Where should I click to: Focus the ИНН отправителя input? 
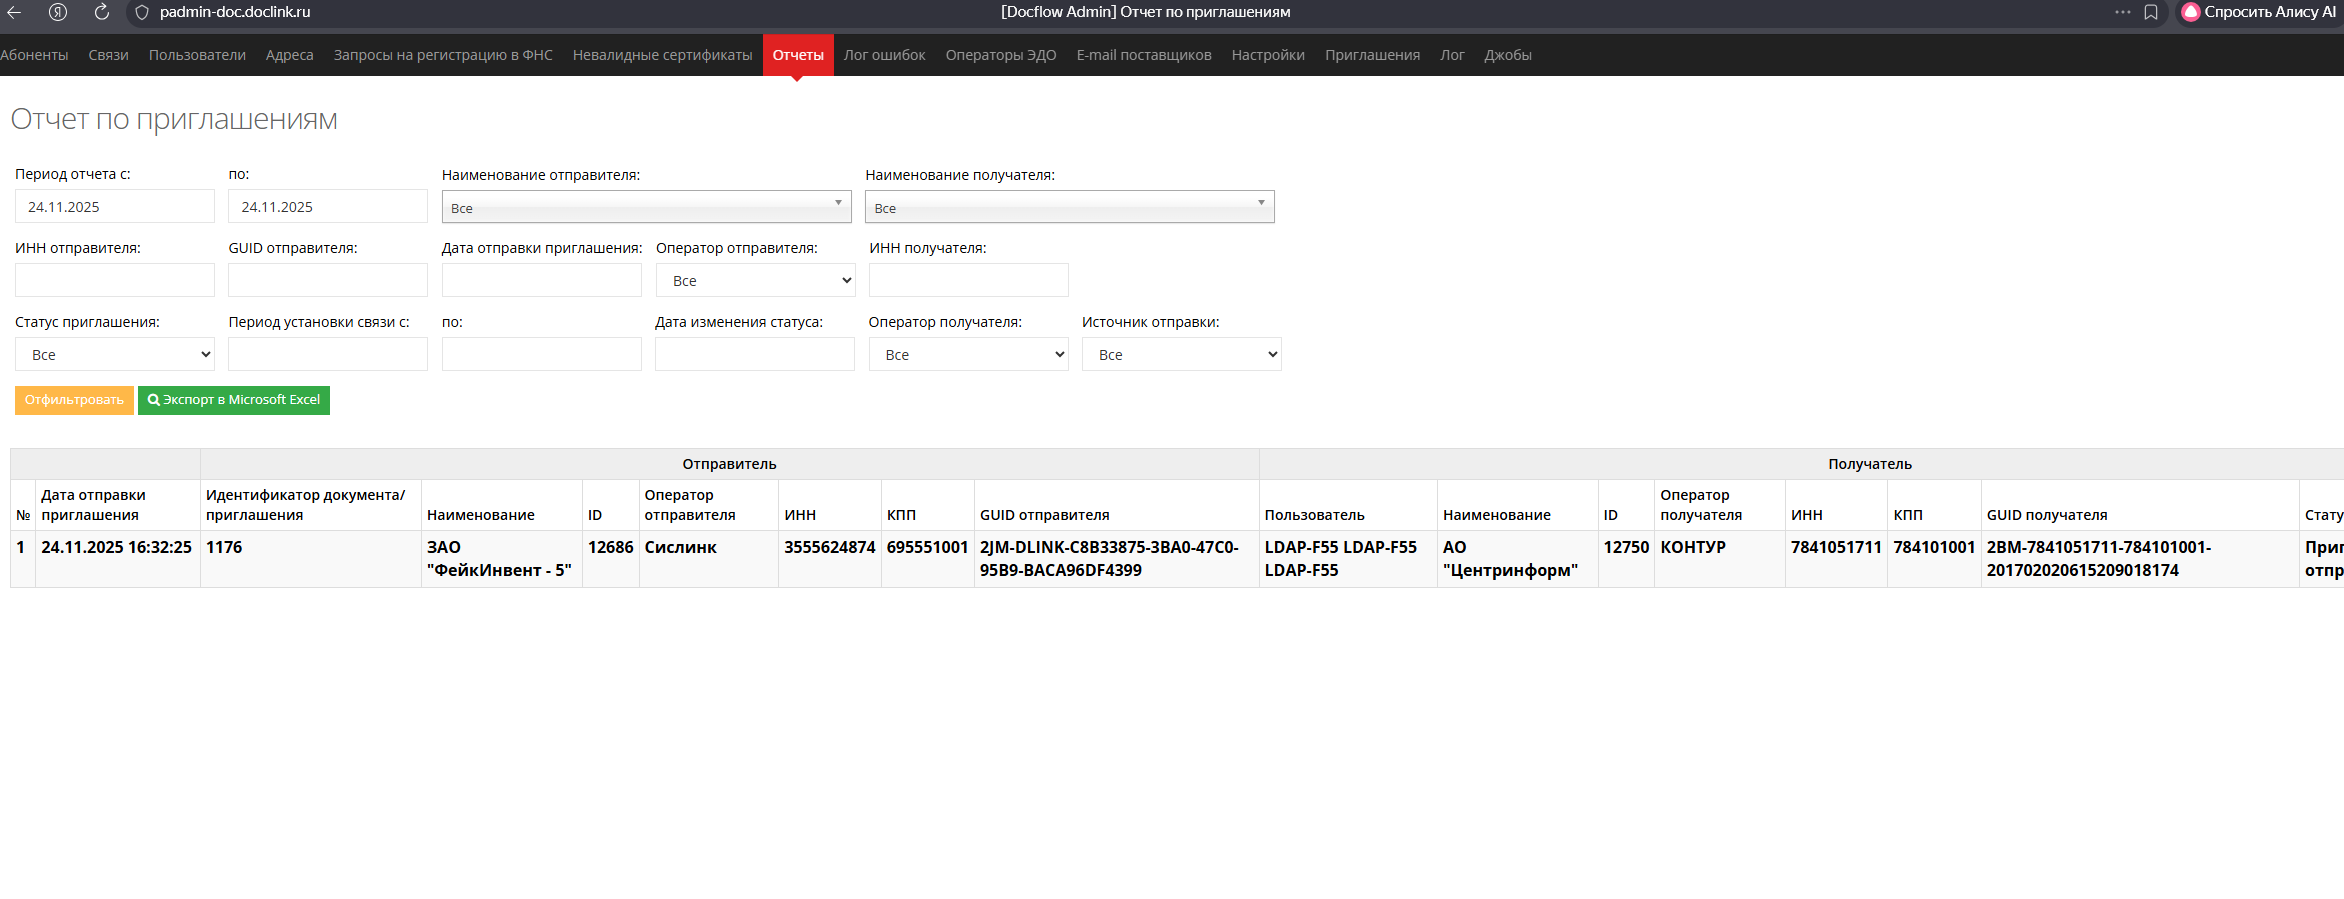click(115, 280)
